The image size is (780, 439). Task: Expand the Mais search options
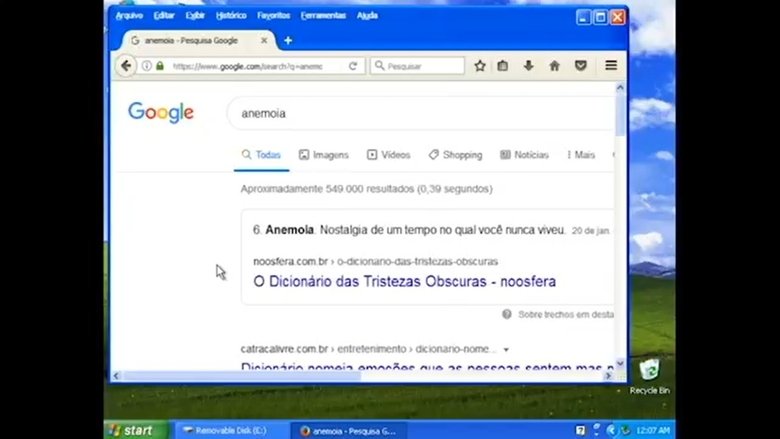pos(580,155)
